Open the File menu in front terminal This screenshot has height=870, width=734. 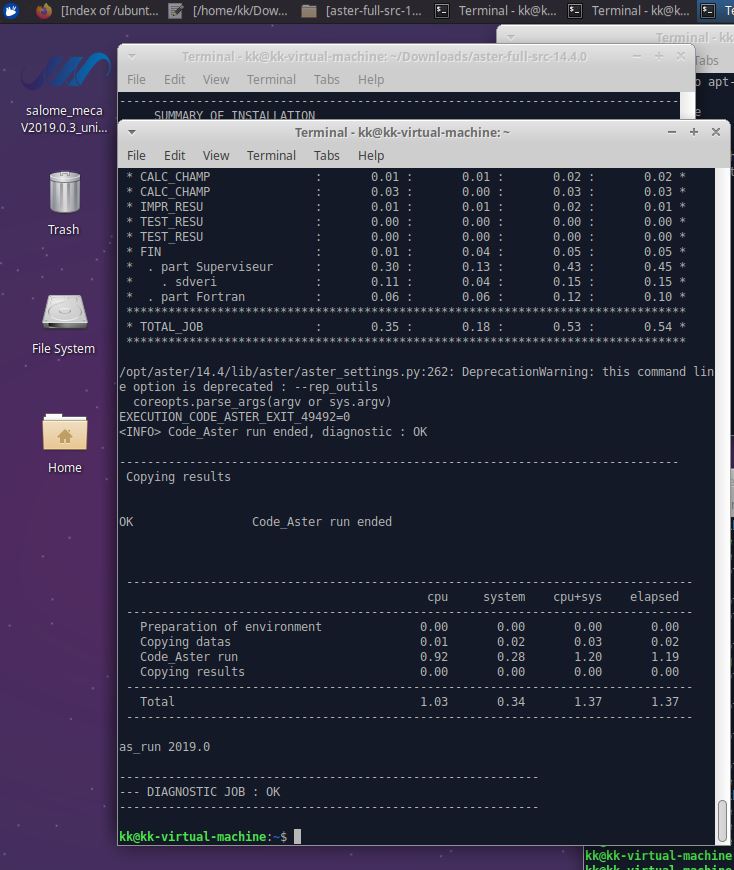click(136, 155)
